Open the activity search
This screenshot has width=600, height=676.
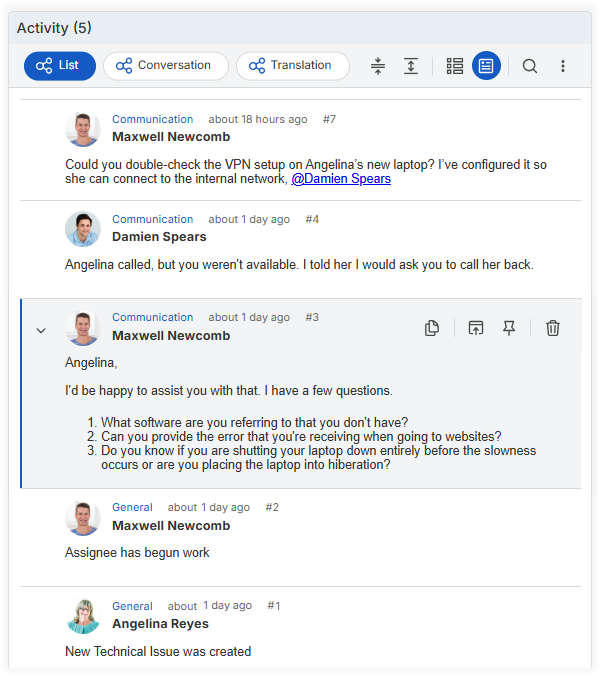530,66
